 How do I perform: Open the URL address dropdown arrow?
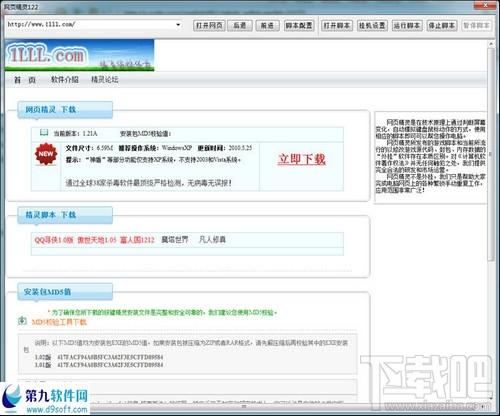[178, 25]
